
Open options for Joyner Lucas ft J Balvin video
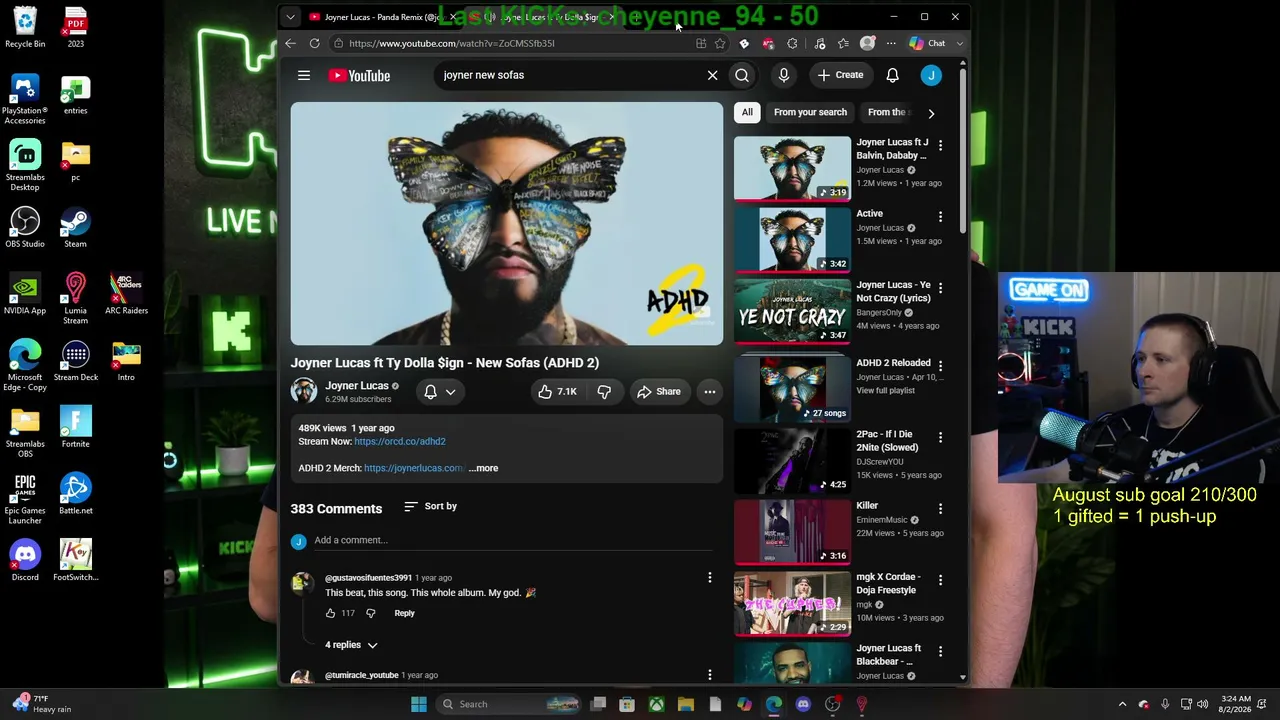pos(940,145)
